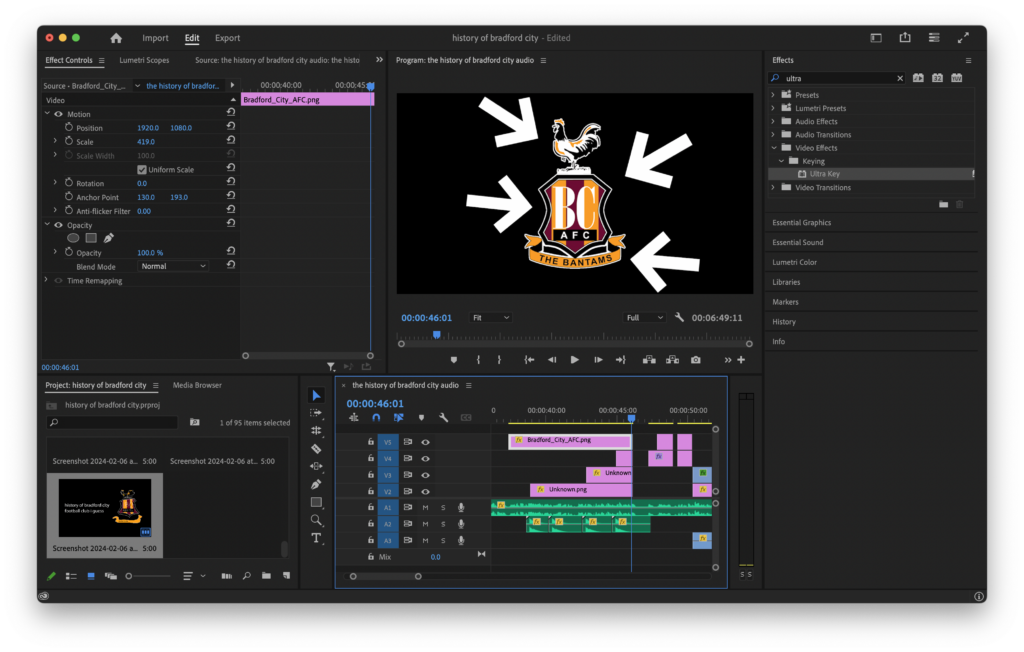
Task: Open the Full playback resolution dropdown
Action: click(x=644, y=318)
